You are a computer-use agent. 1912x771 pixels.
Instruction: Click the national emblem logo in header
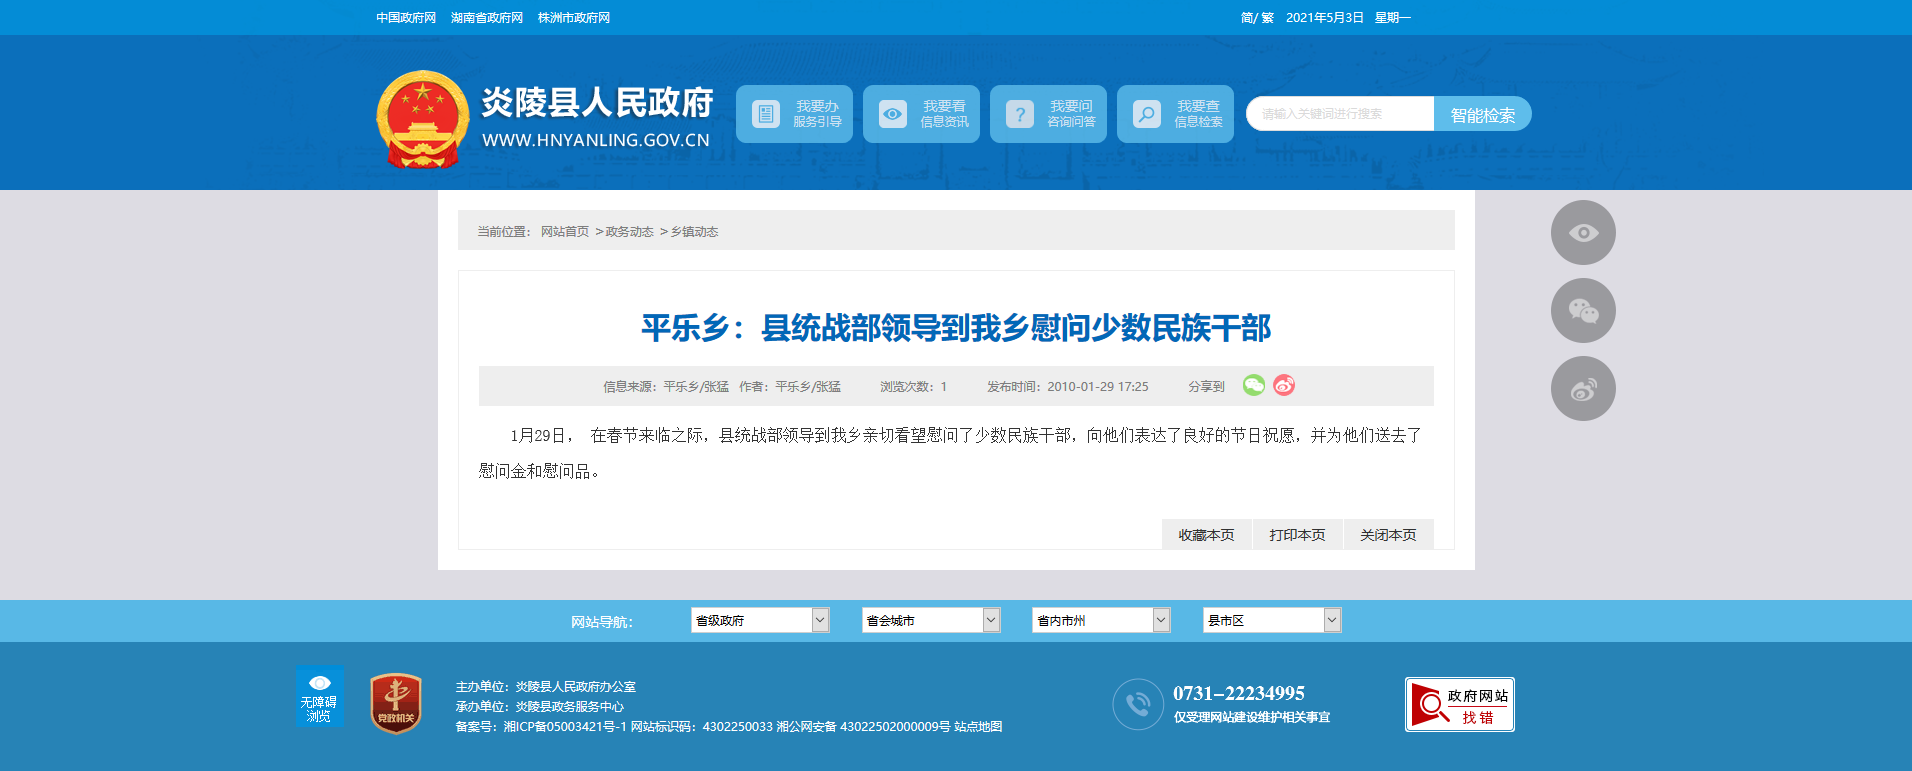(422, 118)
